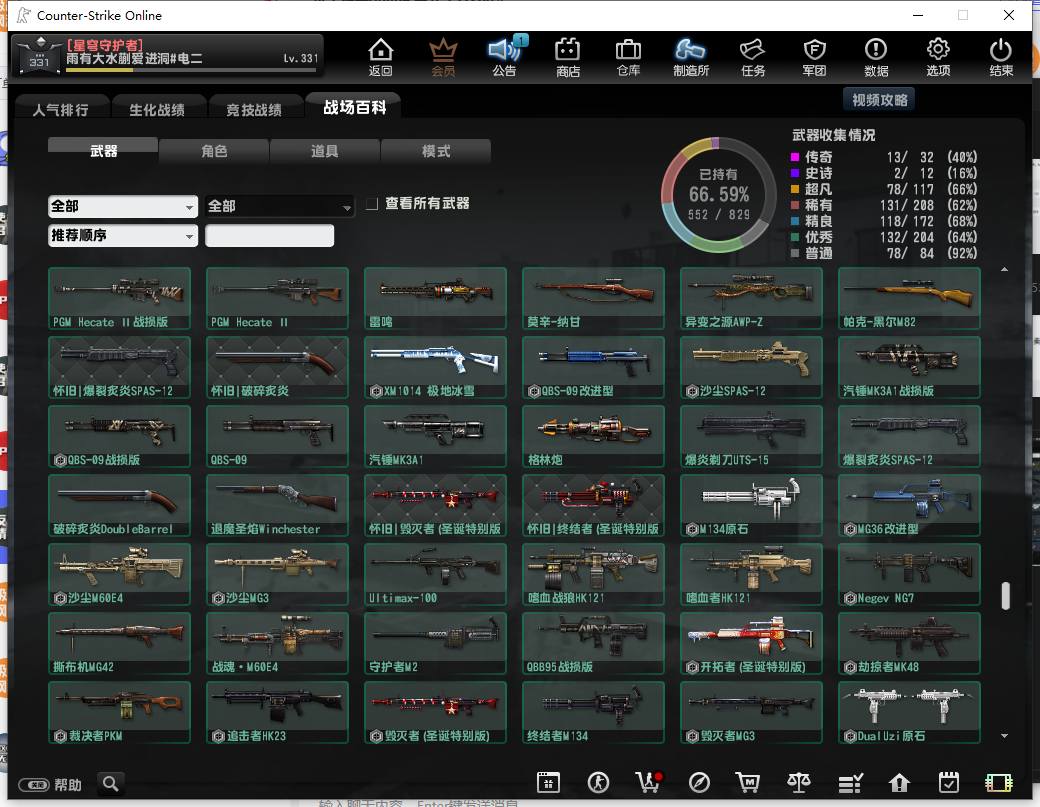Click the balance scale icon in bottom bar

(x=799, y=782)
